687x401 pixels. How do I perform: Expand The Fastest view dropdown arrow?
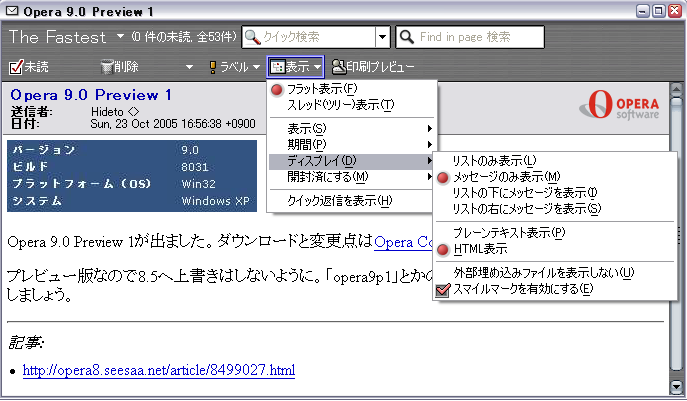[x=120, y=36]
